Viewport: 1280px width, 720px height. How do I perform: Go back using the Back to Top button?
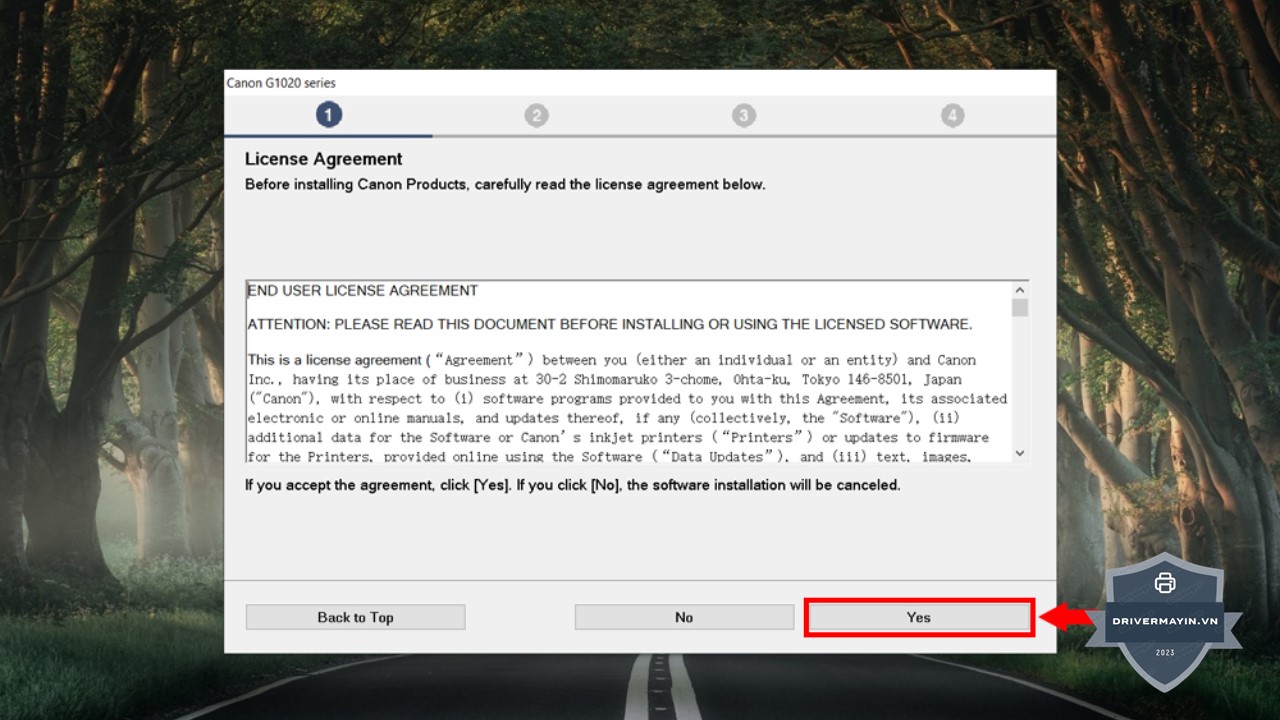(x=355, y=617)
